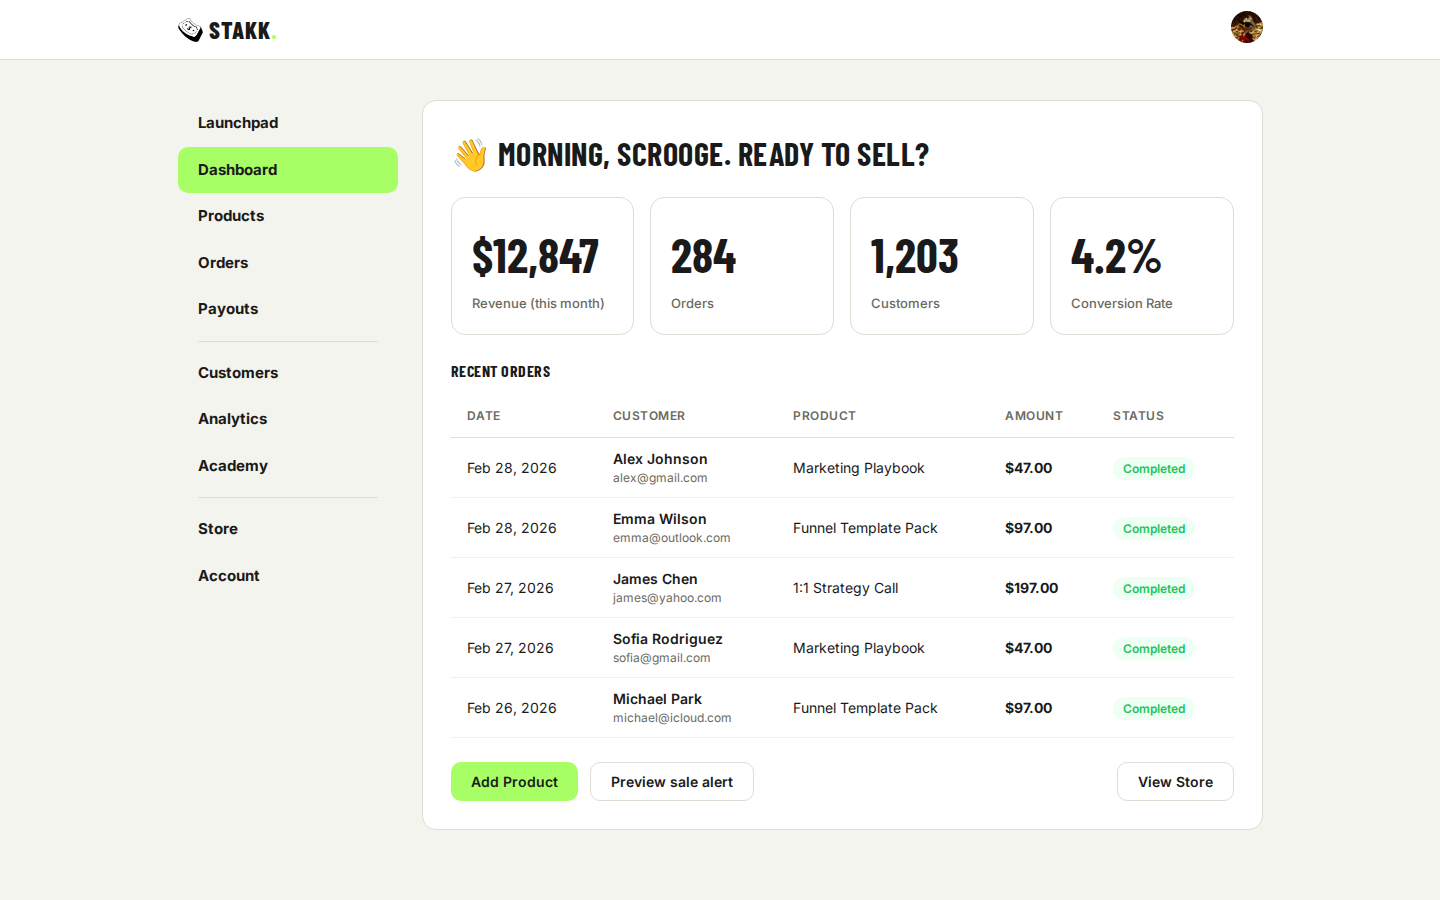This screenshot has height=900, width=1440.
Task: Open the profile avatar in the top right
Action: click(1246, 27)
